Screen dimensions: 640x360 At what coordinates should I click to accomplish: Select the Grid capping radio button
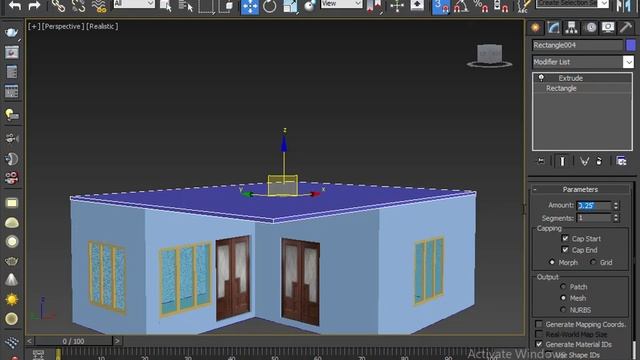pyautogui.click(x=593, y=262)
